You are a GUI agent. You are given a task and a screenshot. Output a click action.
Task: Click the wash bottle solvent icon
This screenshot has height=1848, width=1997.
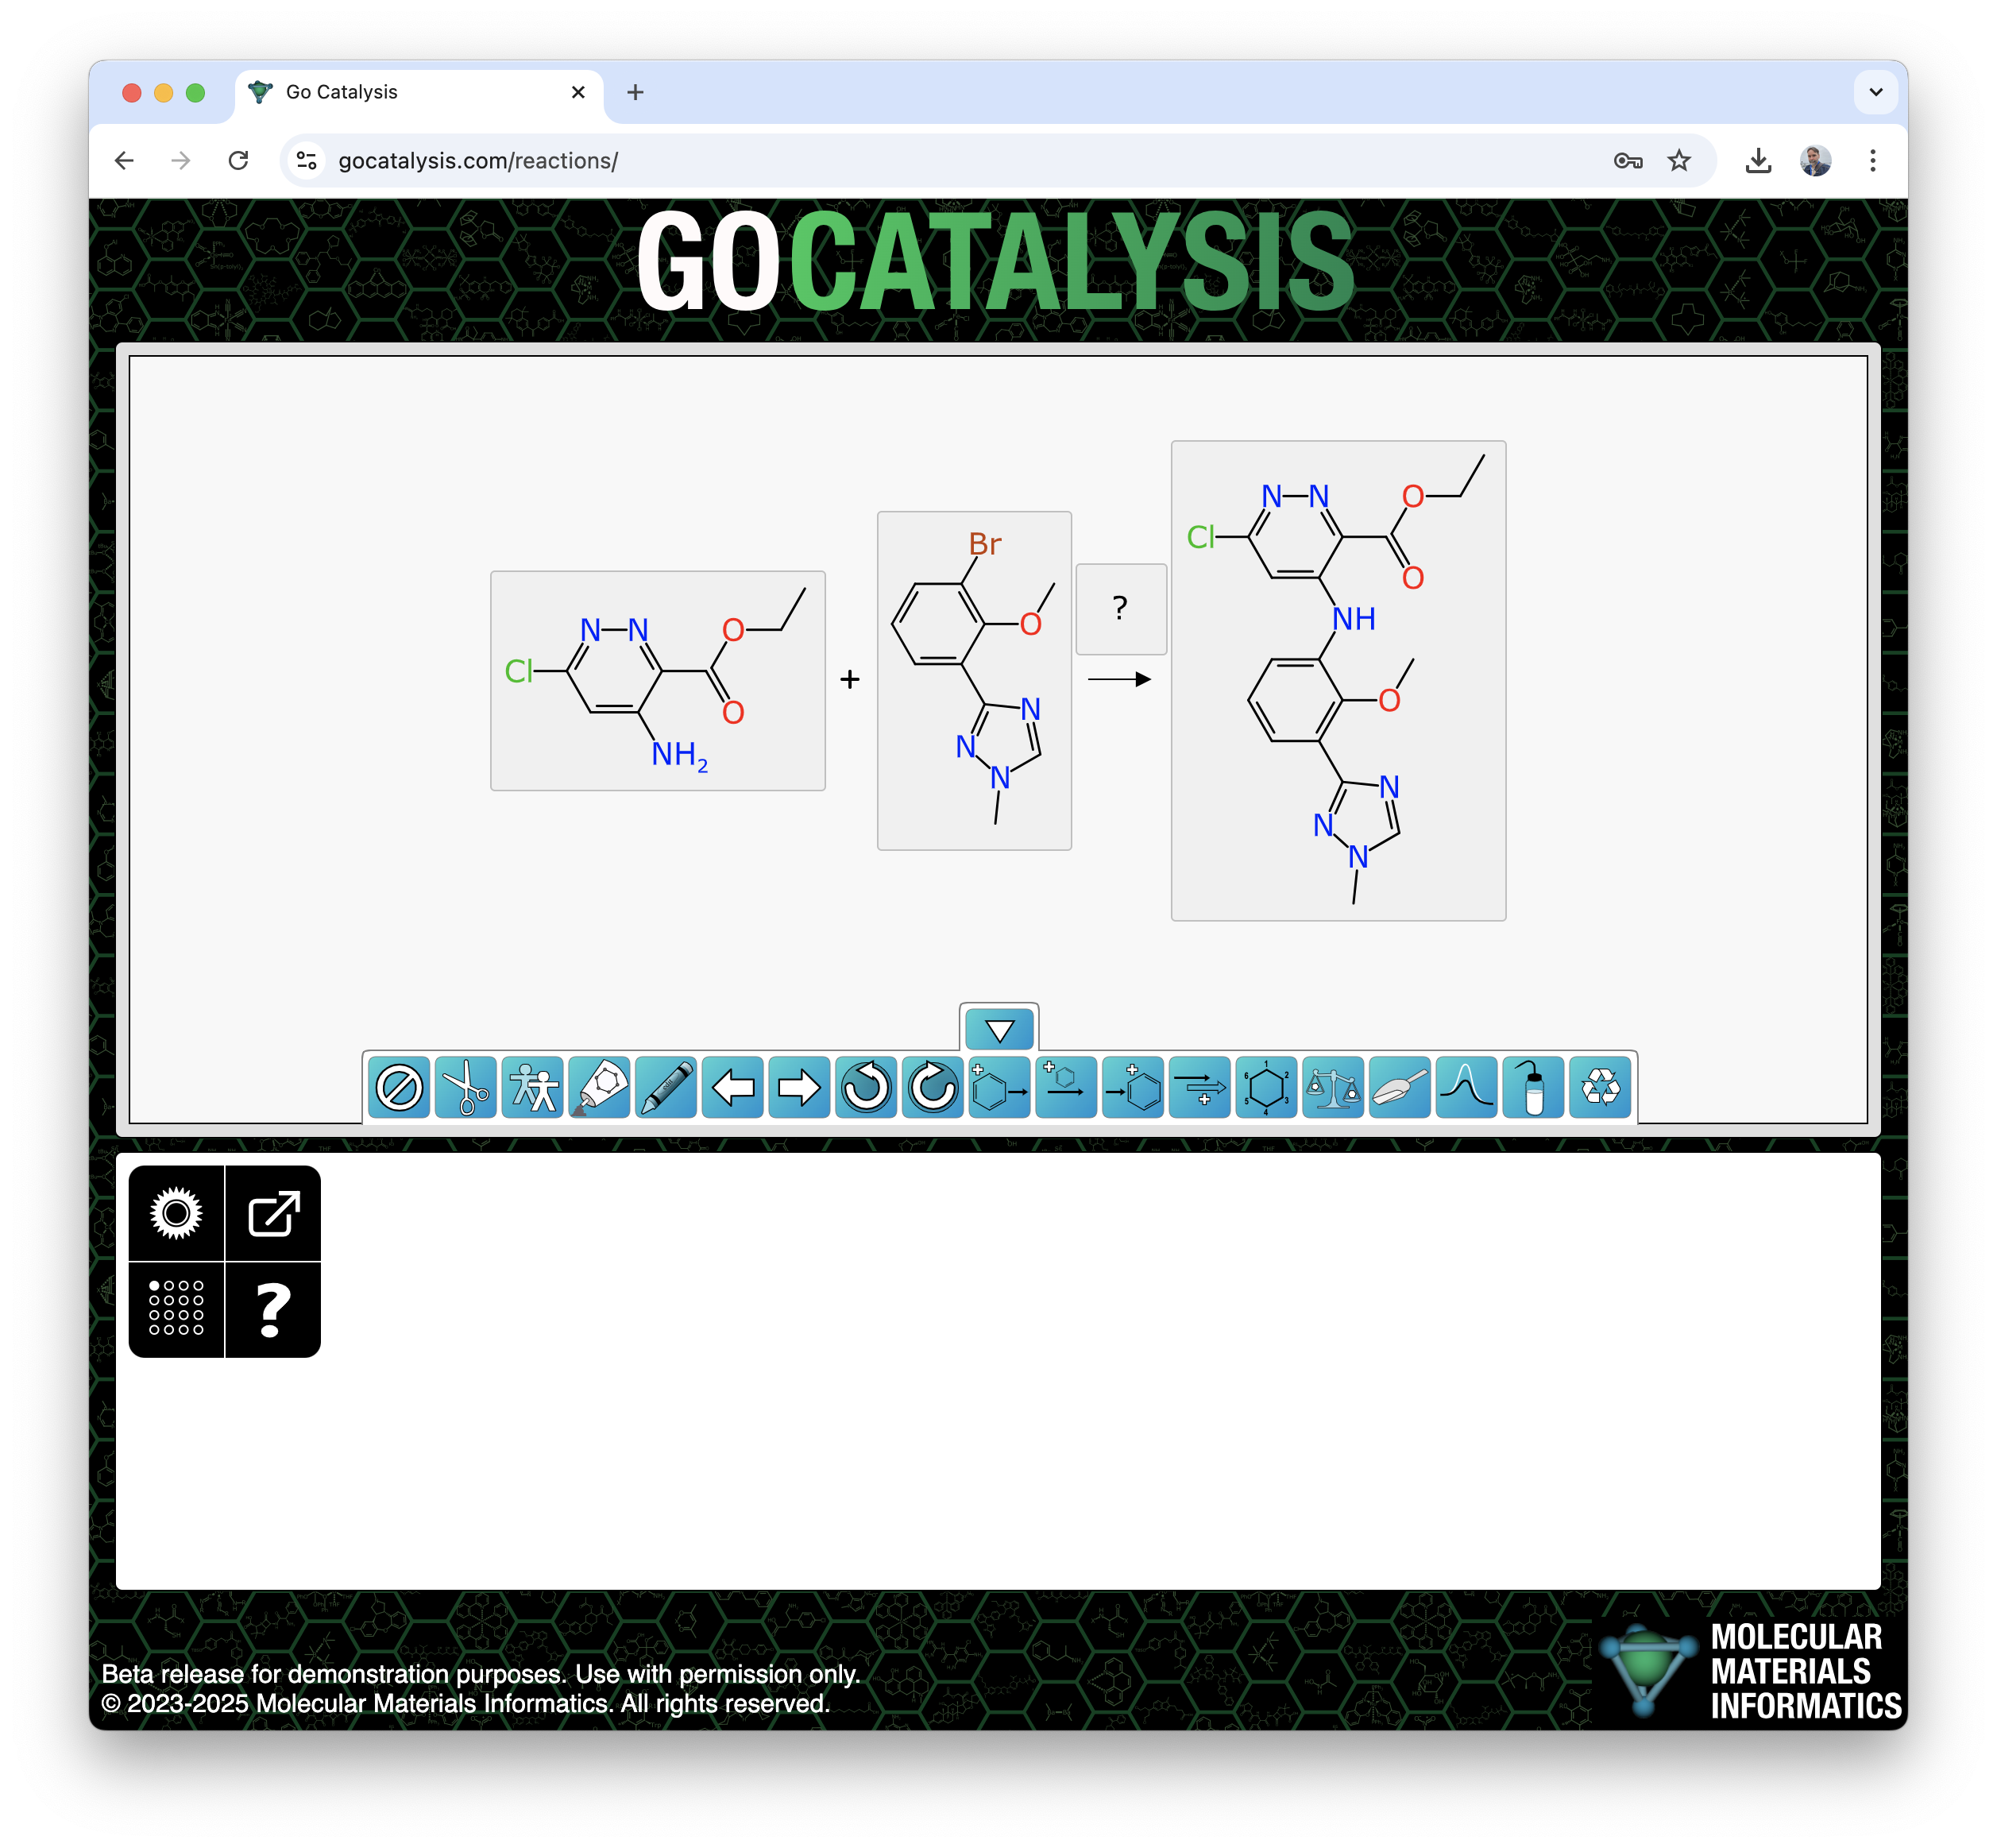pos(1533,1088)
